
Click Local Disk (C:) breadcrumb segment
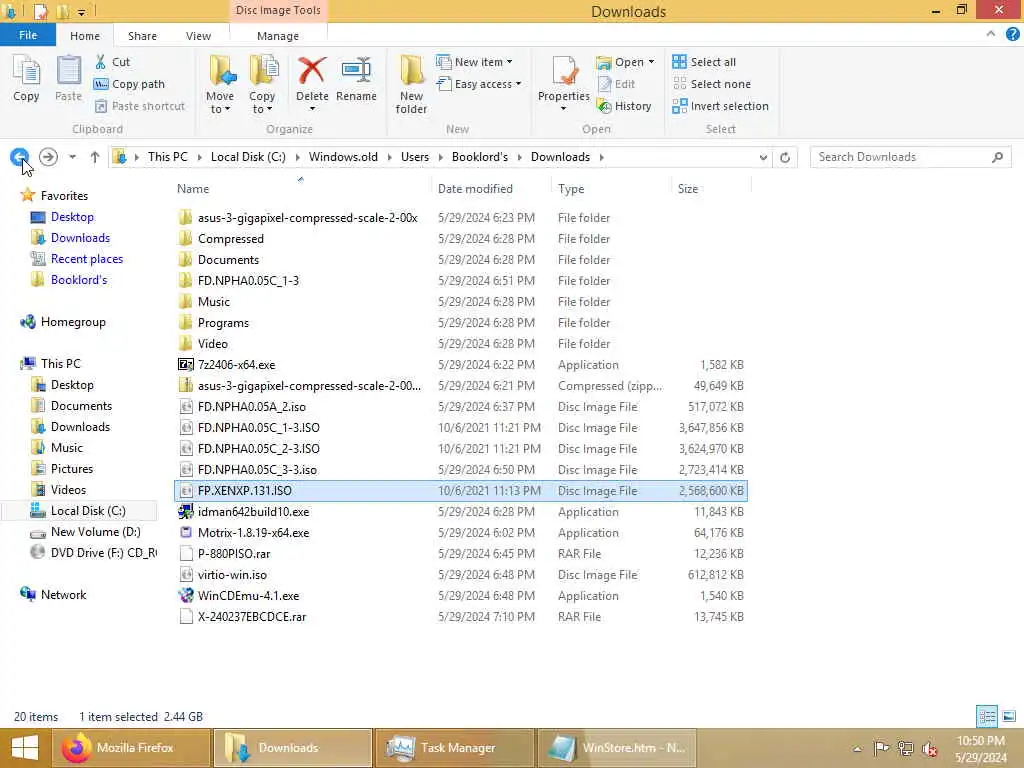click(248, 157)
